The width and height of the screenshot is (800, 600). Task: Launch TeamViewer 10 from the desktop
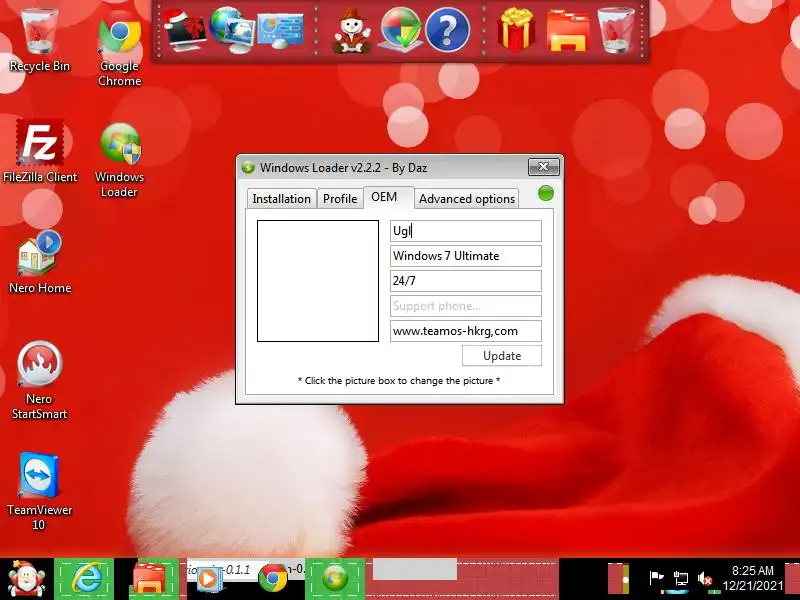click(39, 492)
